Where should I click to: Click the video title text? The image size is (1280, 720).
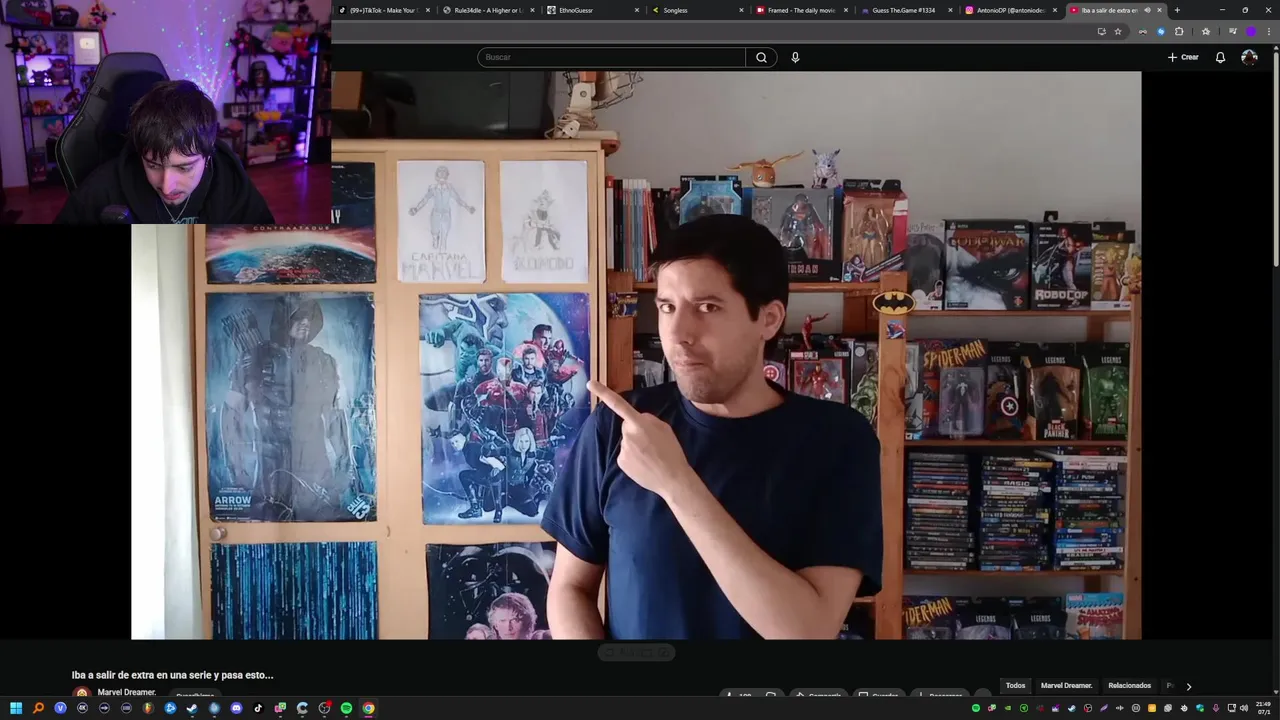[172, 675]
